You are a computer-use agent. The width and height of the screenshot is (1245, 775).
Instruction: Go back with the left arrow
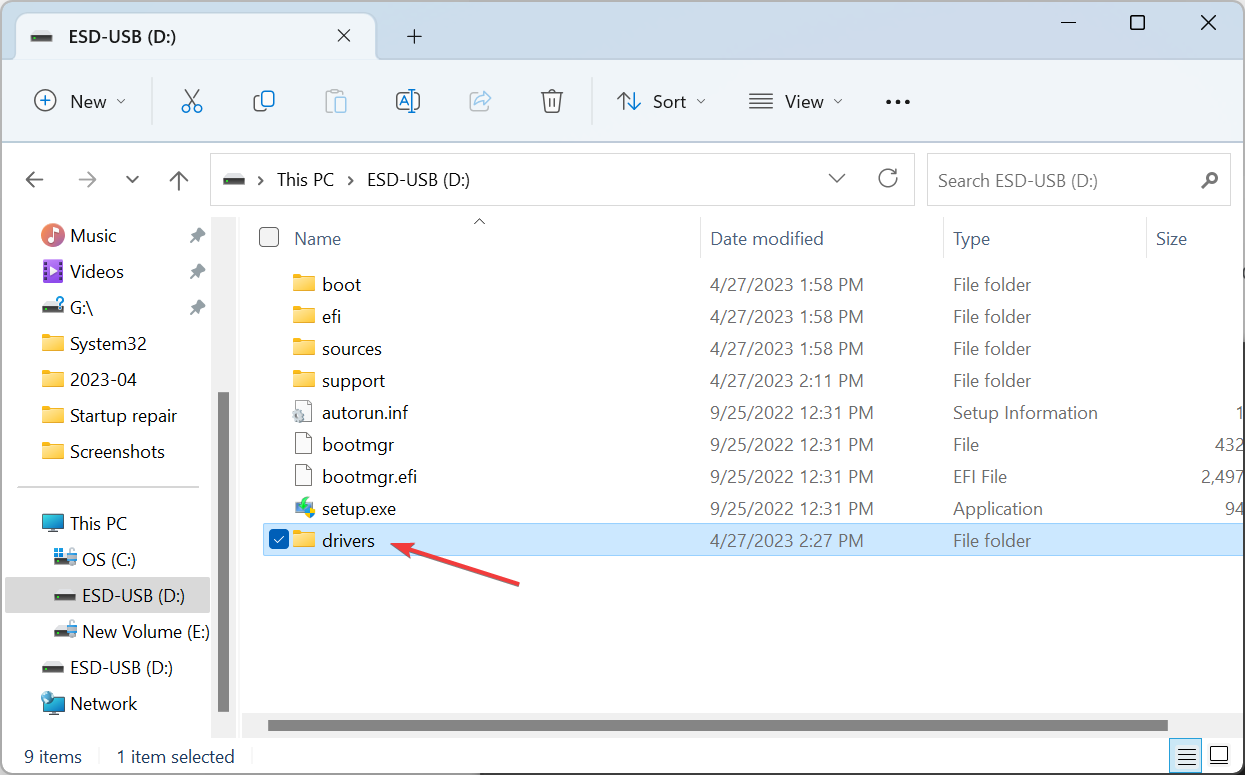(35, 180)
